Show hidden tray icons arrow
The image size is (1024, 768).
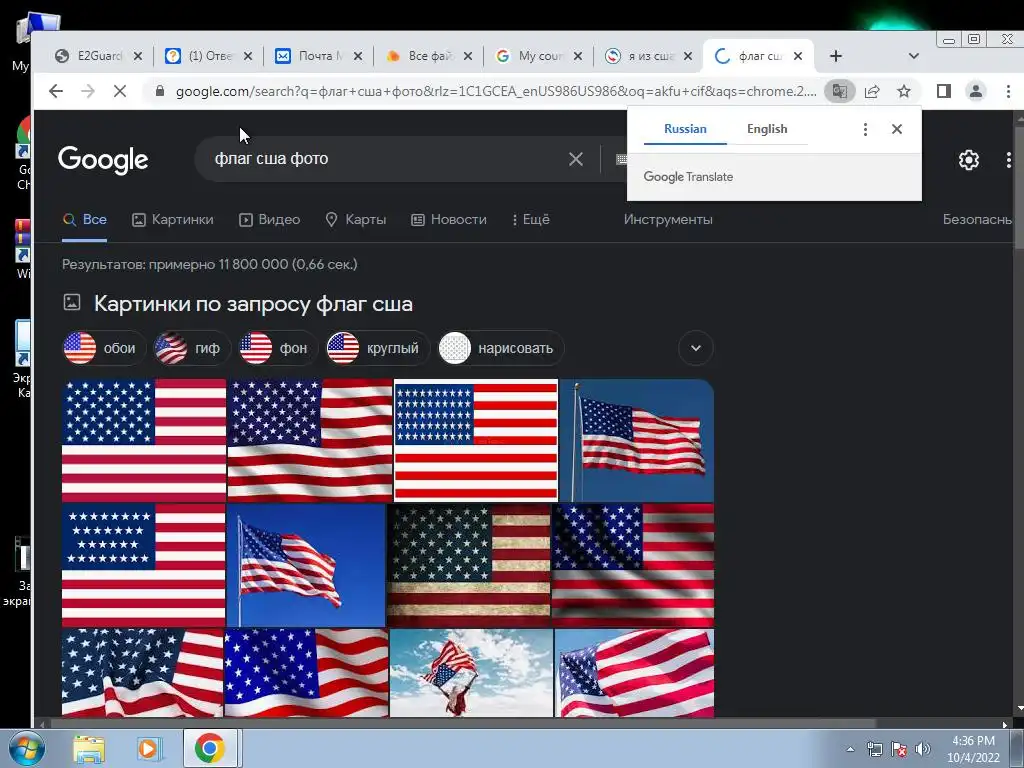pos(850,749)
